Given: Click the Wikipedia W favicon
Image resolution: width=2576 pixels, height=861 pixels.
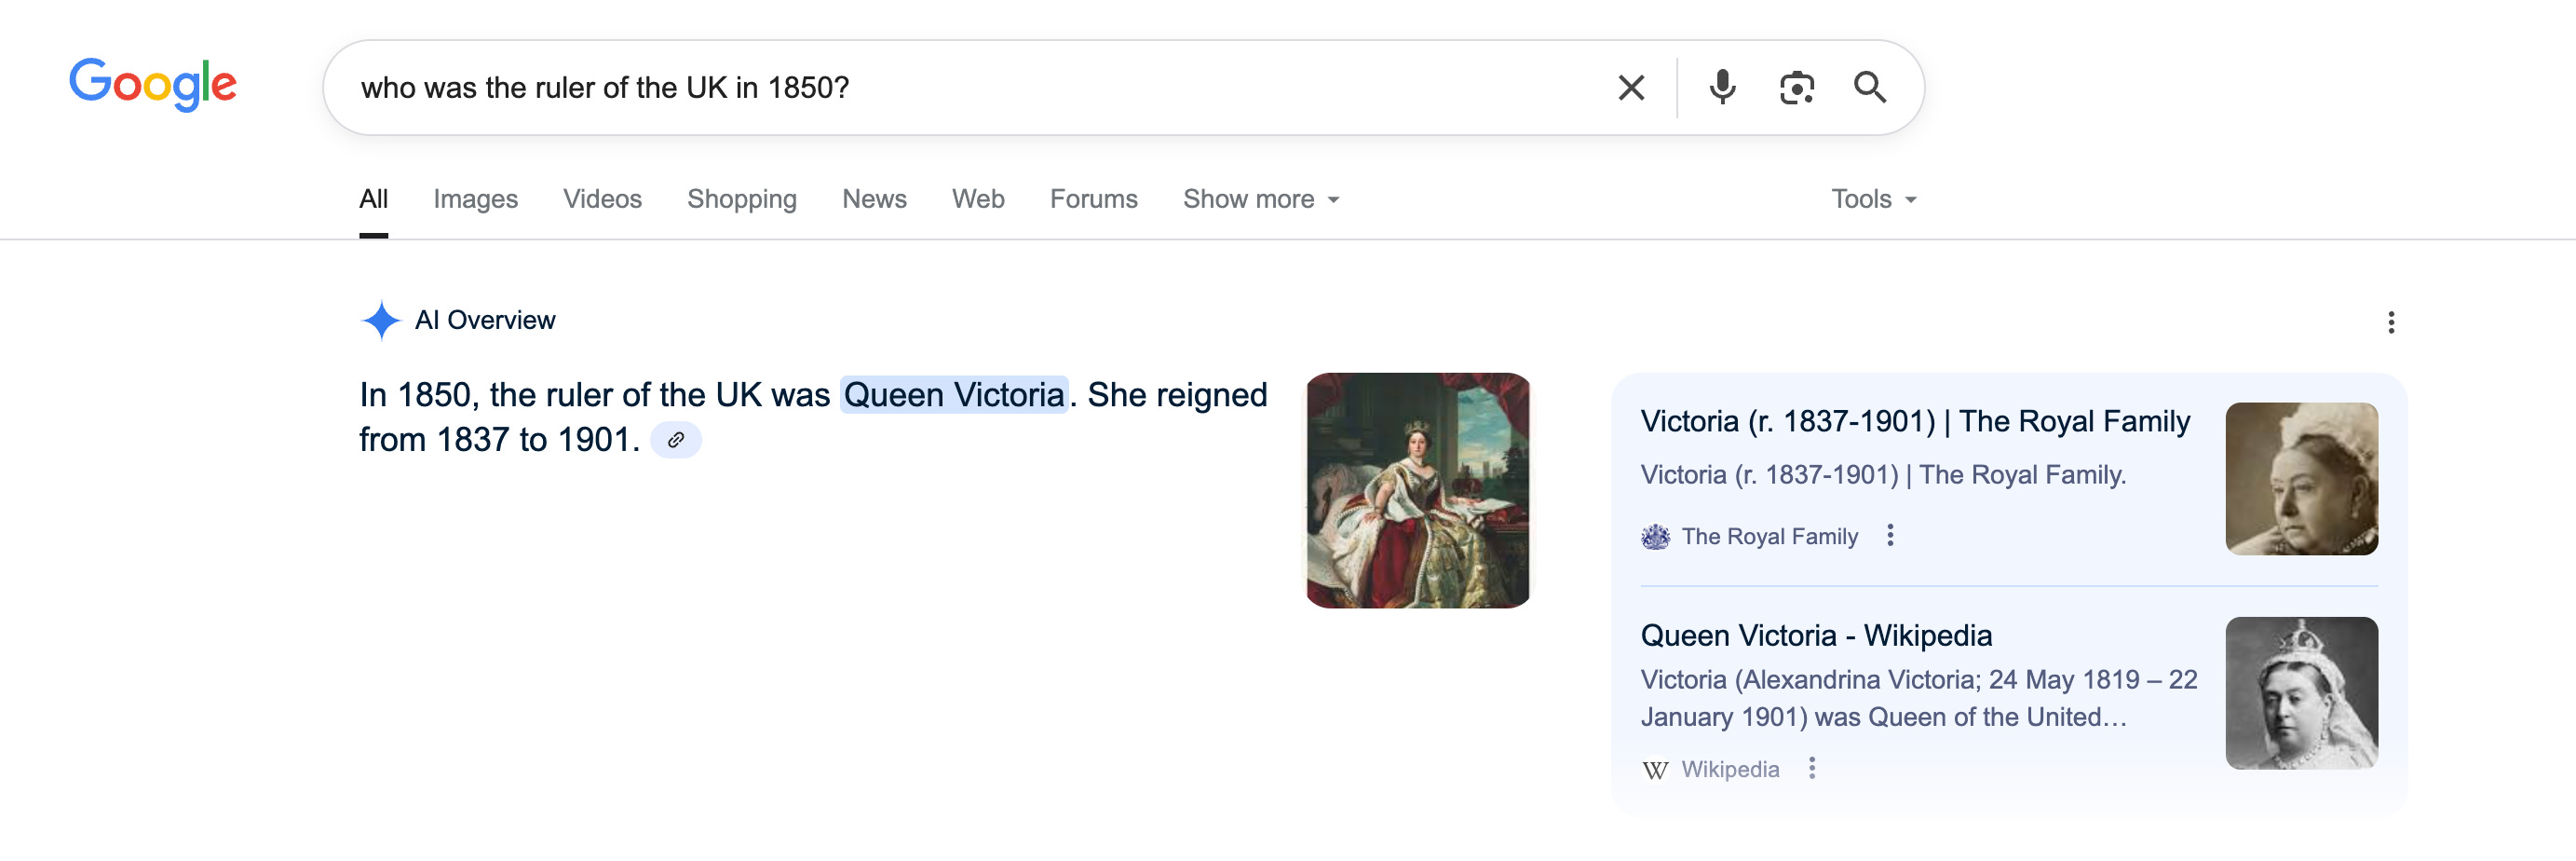Looking at the screenshot, I should point(1655,770).
